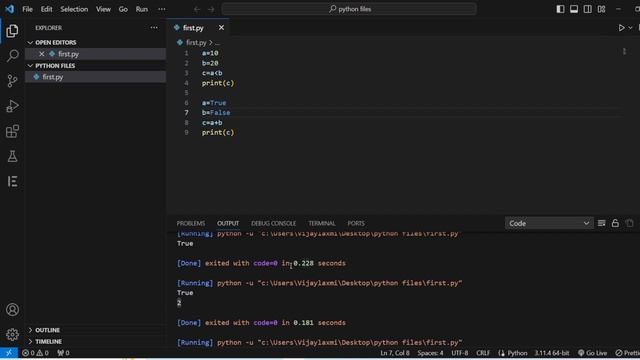Close first.py from Open Editors list
This screenshot has width=640, height=360.
42,54
